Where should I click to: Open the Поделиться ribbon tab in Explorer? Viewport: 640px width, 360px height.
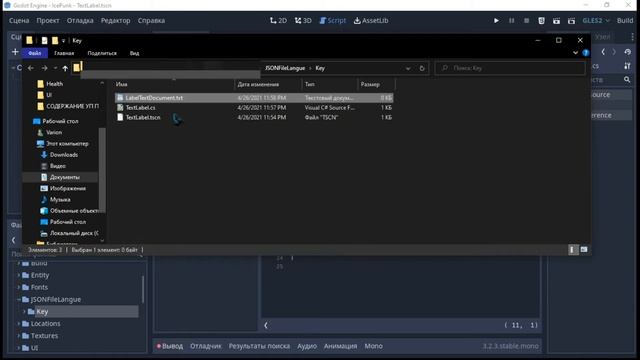point(102,53)
